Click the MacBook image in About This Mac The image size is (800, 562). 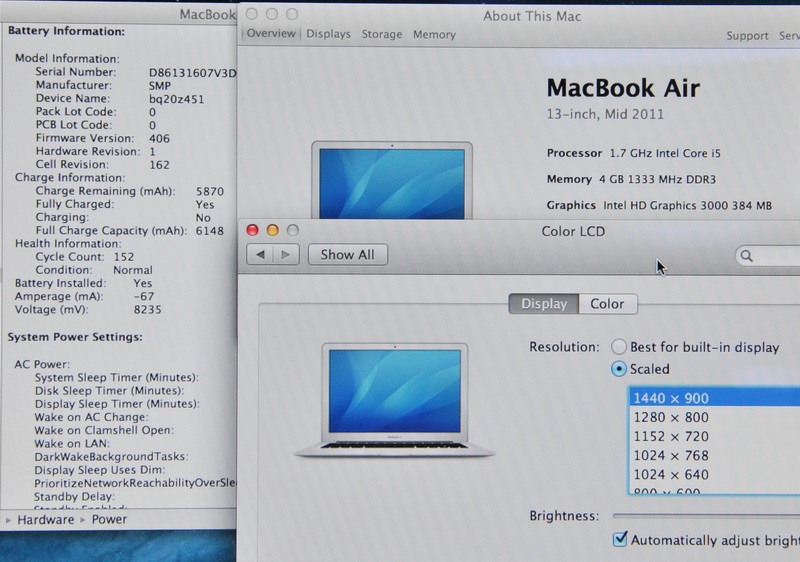pyautogui.click(x=392, y=181)
